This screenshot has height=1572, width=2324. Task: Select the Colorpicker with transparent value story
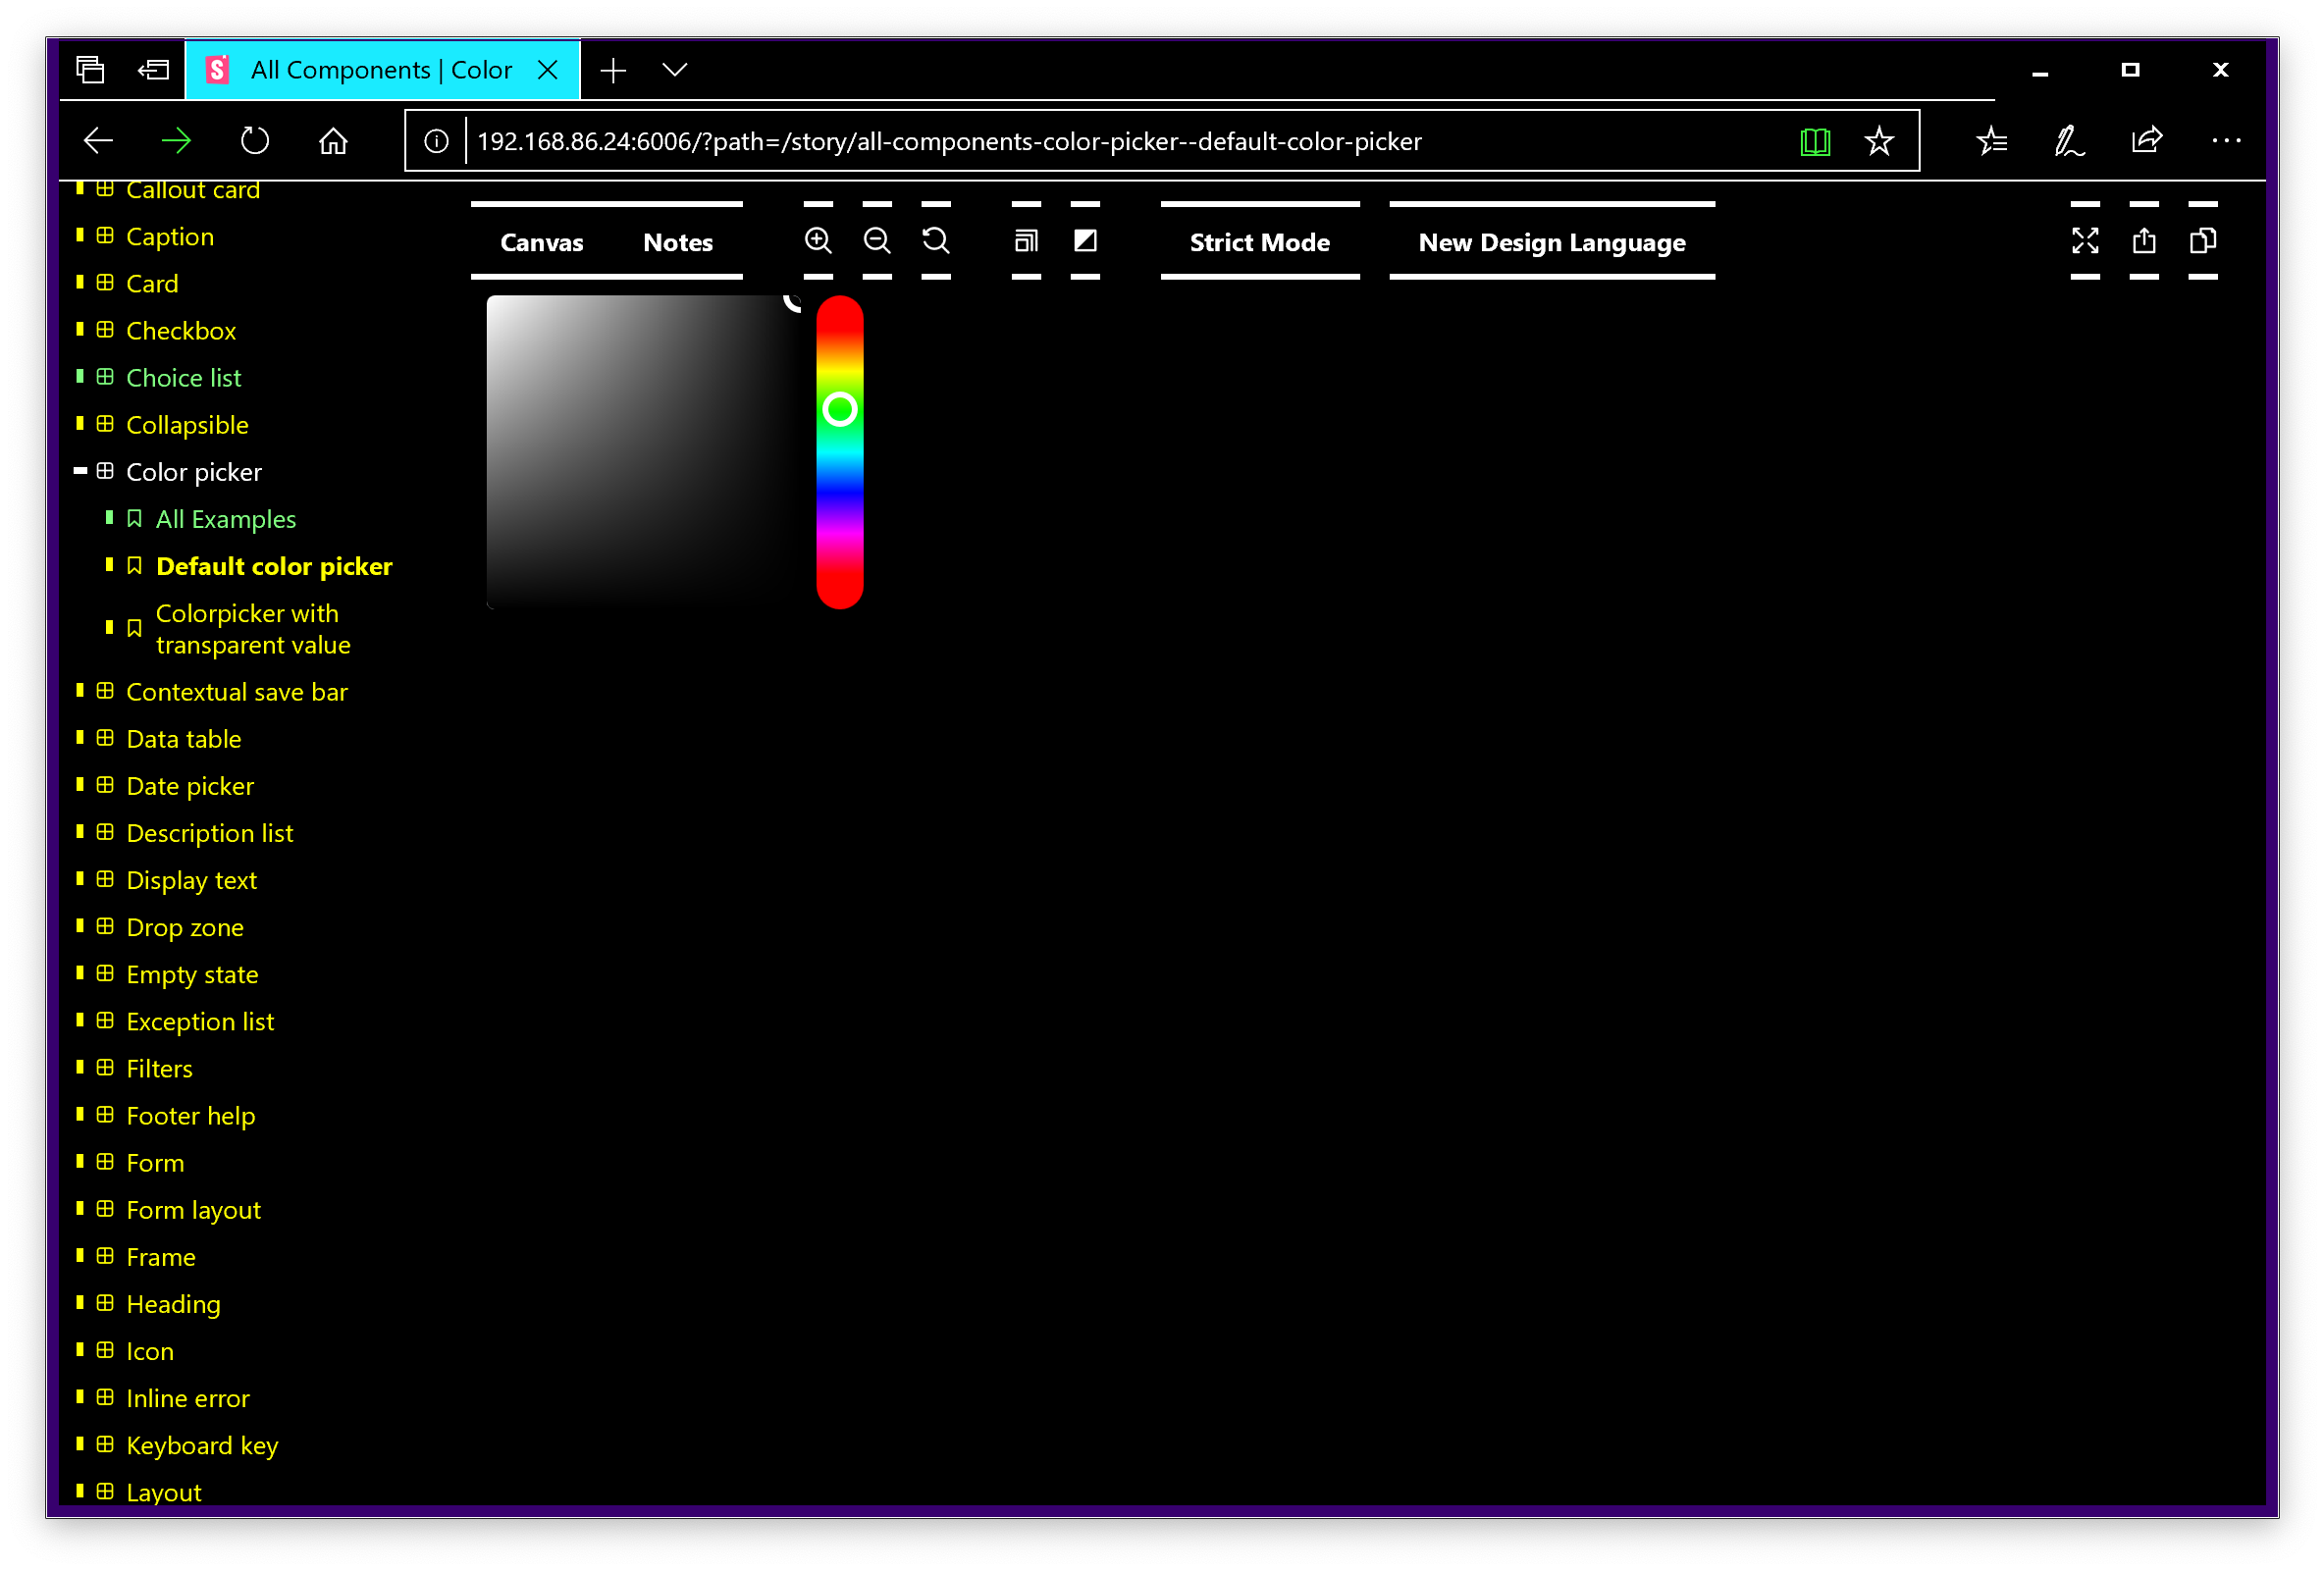(252, 628)
